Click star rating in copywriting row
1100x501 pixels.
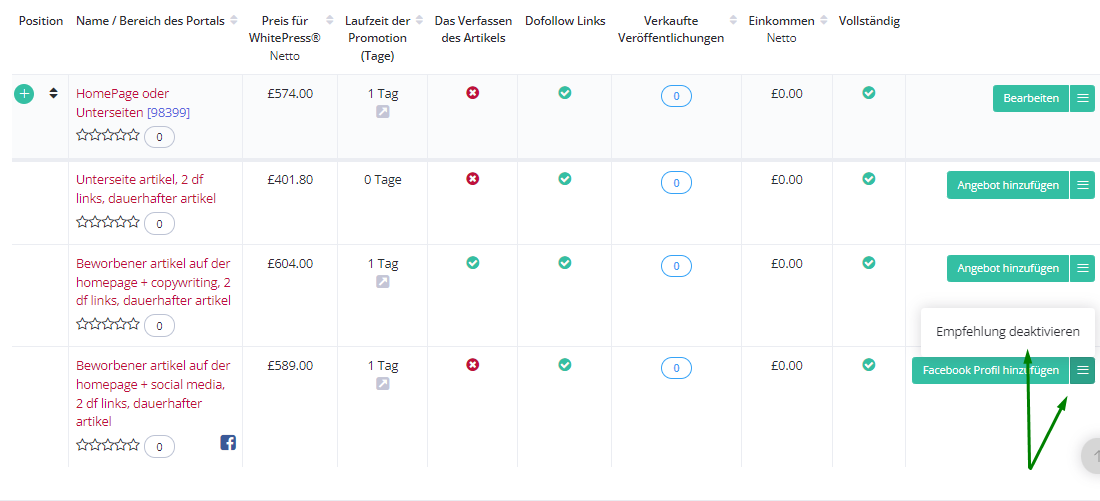point(107,323)
